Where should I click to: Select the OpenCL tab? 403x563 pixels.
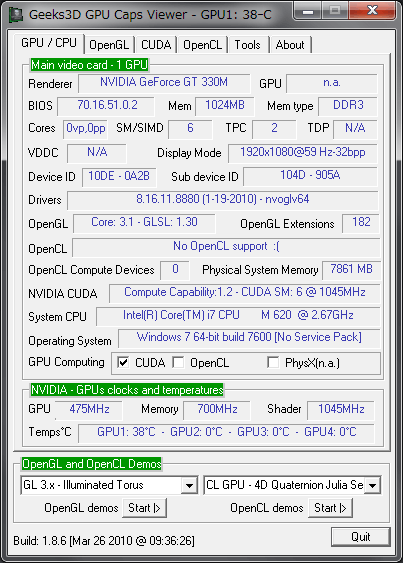[203, 45]
